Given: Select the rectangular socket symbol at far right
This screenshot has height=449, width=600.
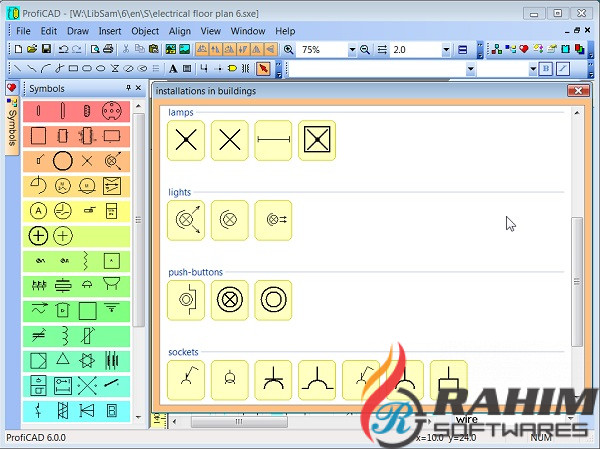Looking at the screenshot, I should coord(448,380).
